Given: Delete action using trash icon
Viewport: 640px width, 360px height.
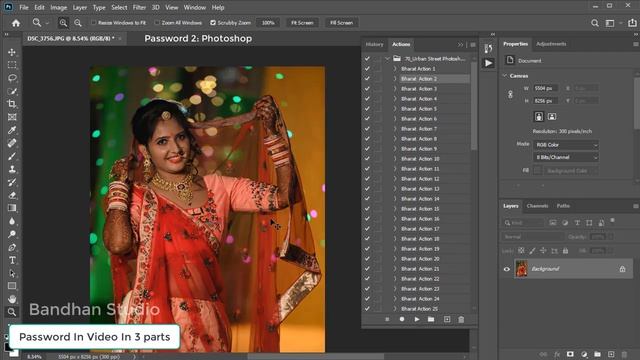Looking at the screenshot, I should click(x=461, y=319).
